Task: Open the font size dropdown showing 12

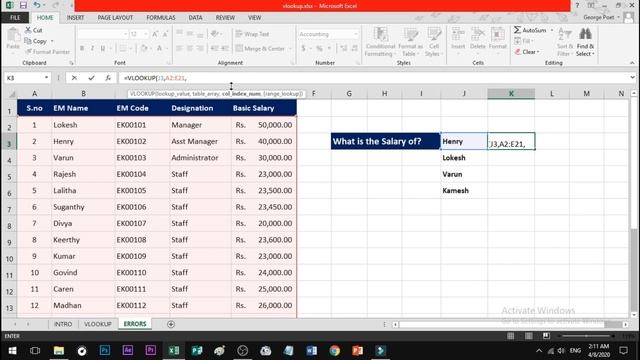Action: click(x=146, y=34)
